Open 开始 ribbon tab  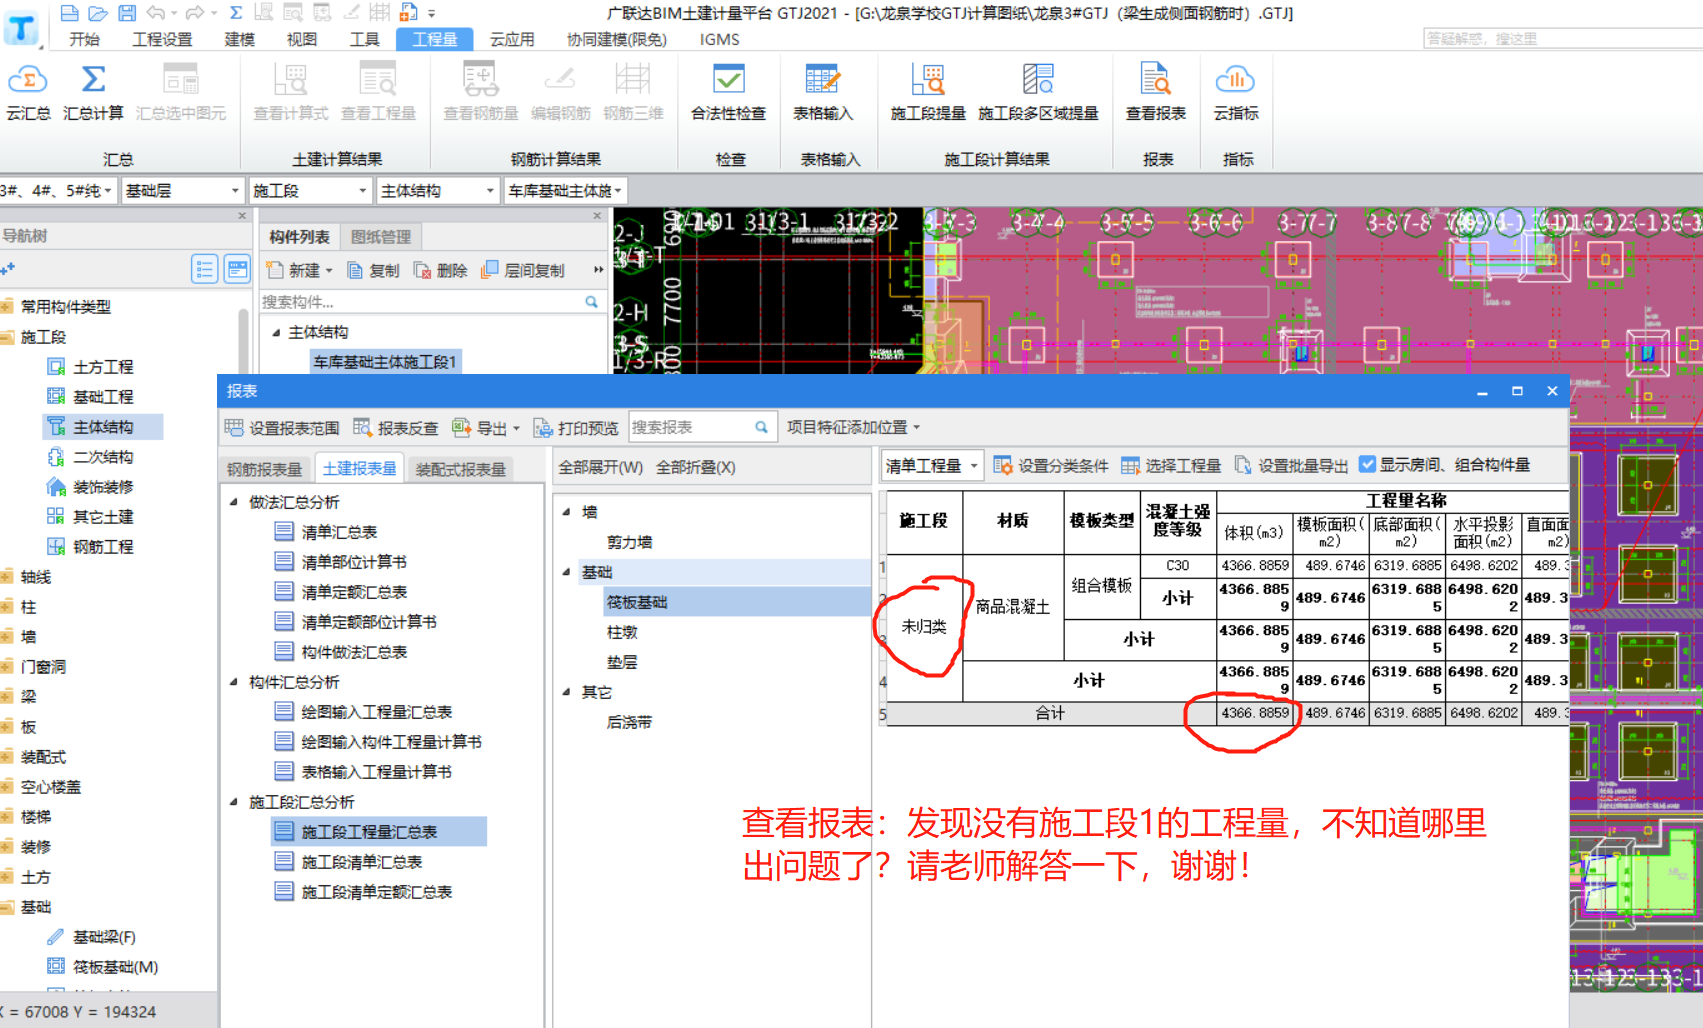click(84, 39)
